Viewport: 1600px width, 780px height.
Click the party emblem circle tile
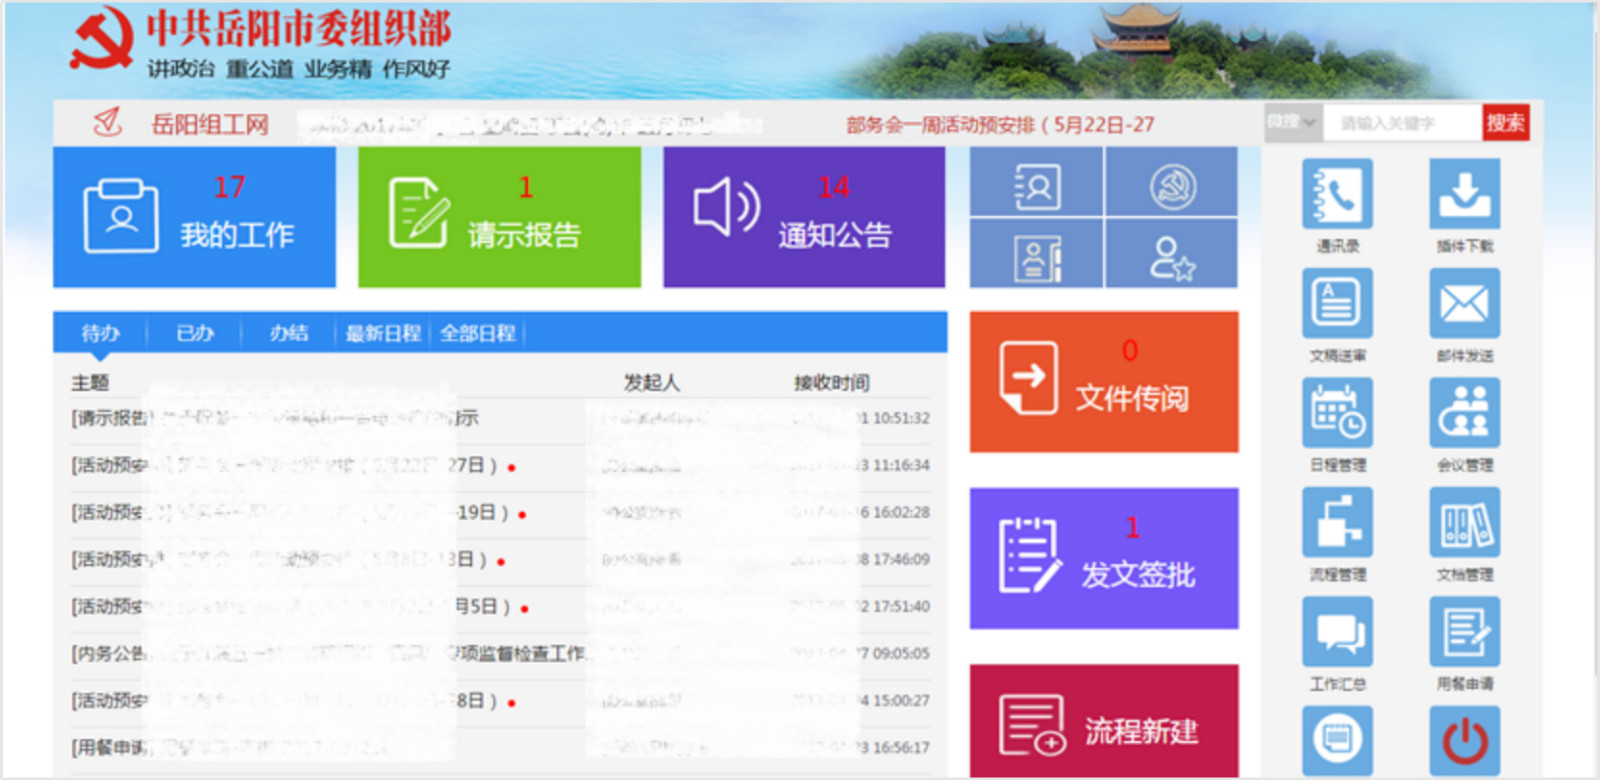(x=1172, y=181)
